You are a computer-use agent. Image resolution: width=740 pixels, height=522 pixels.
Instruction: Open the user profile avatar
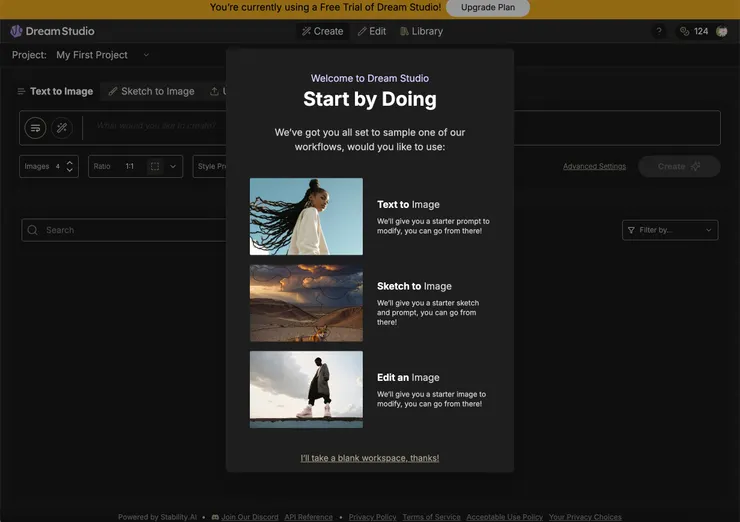pyautogui.click(x=721, y=31)
